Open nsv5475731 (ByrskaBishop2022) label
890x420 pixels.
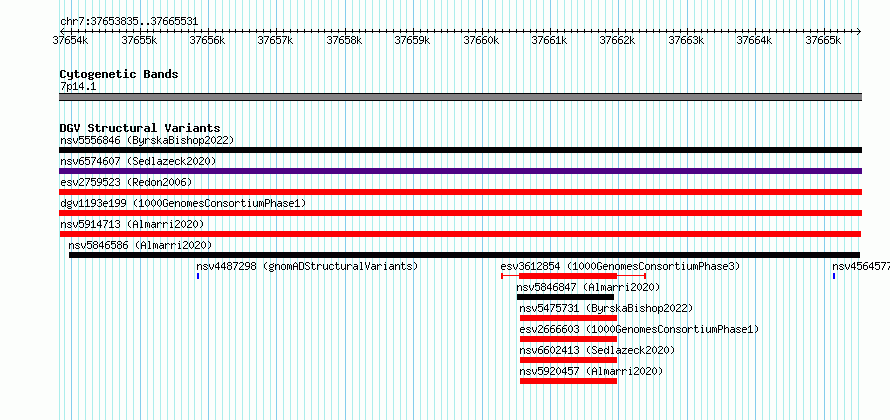point(606,308)
